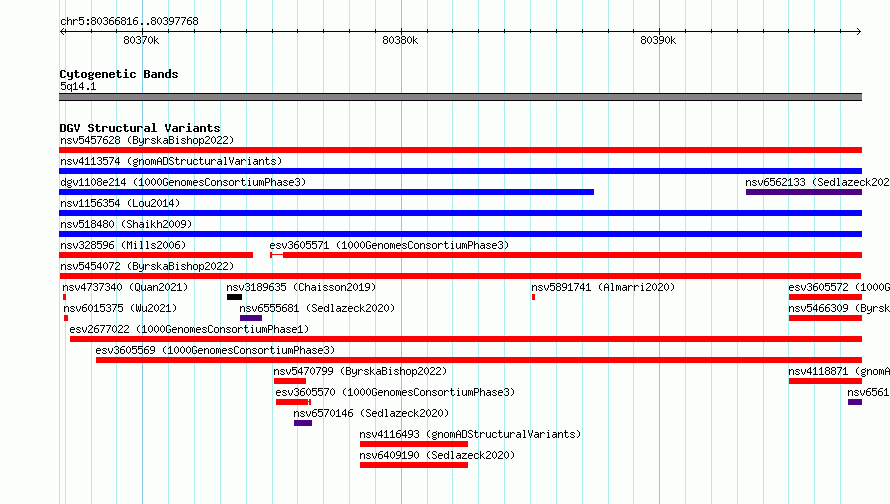Select the blue nsv518480 variant bar

(x=460, y=234)
